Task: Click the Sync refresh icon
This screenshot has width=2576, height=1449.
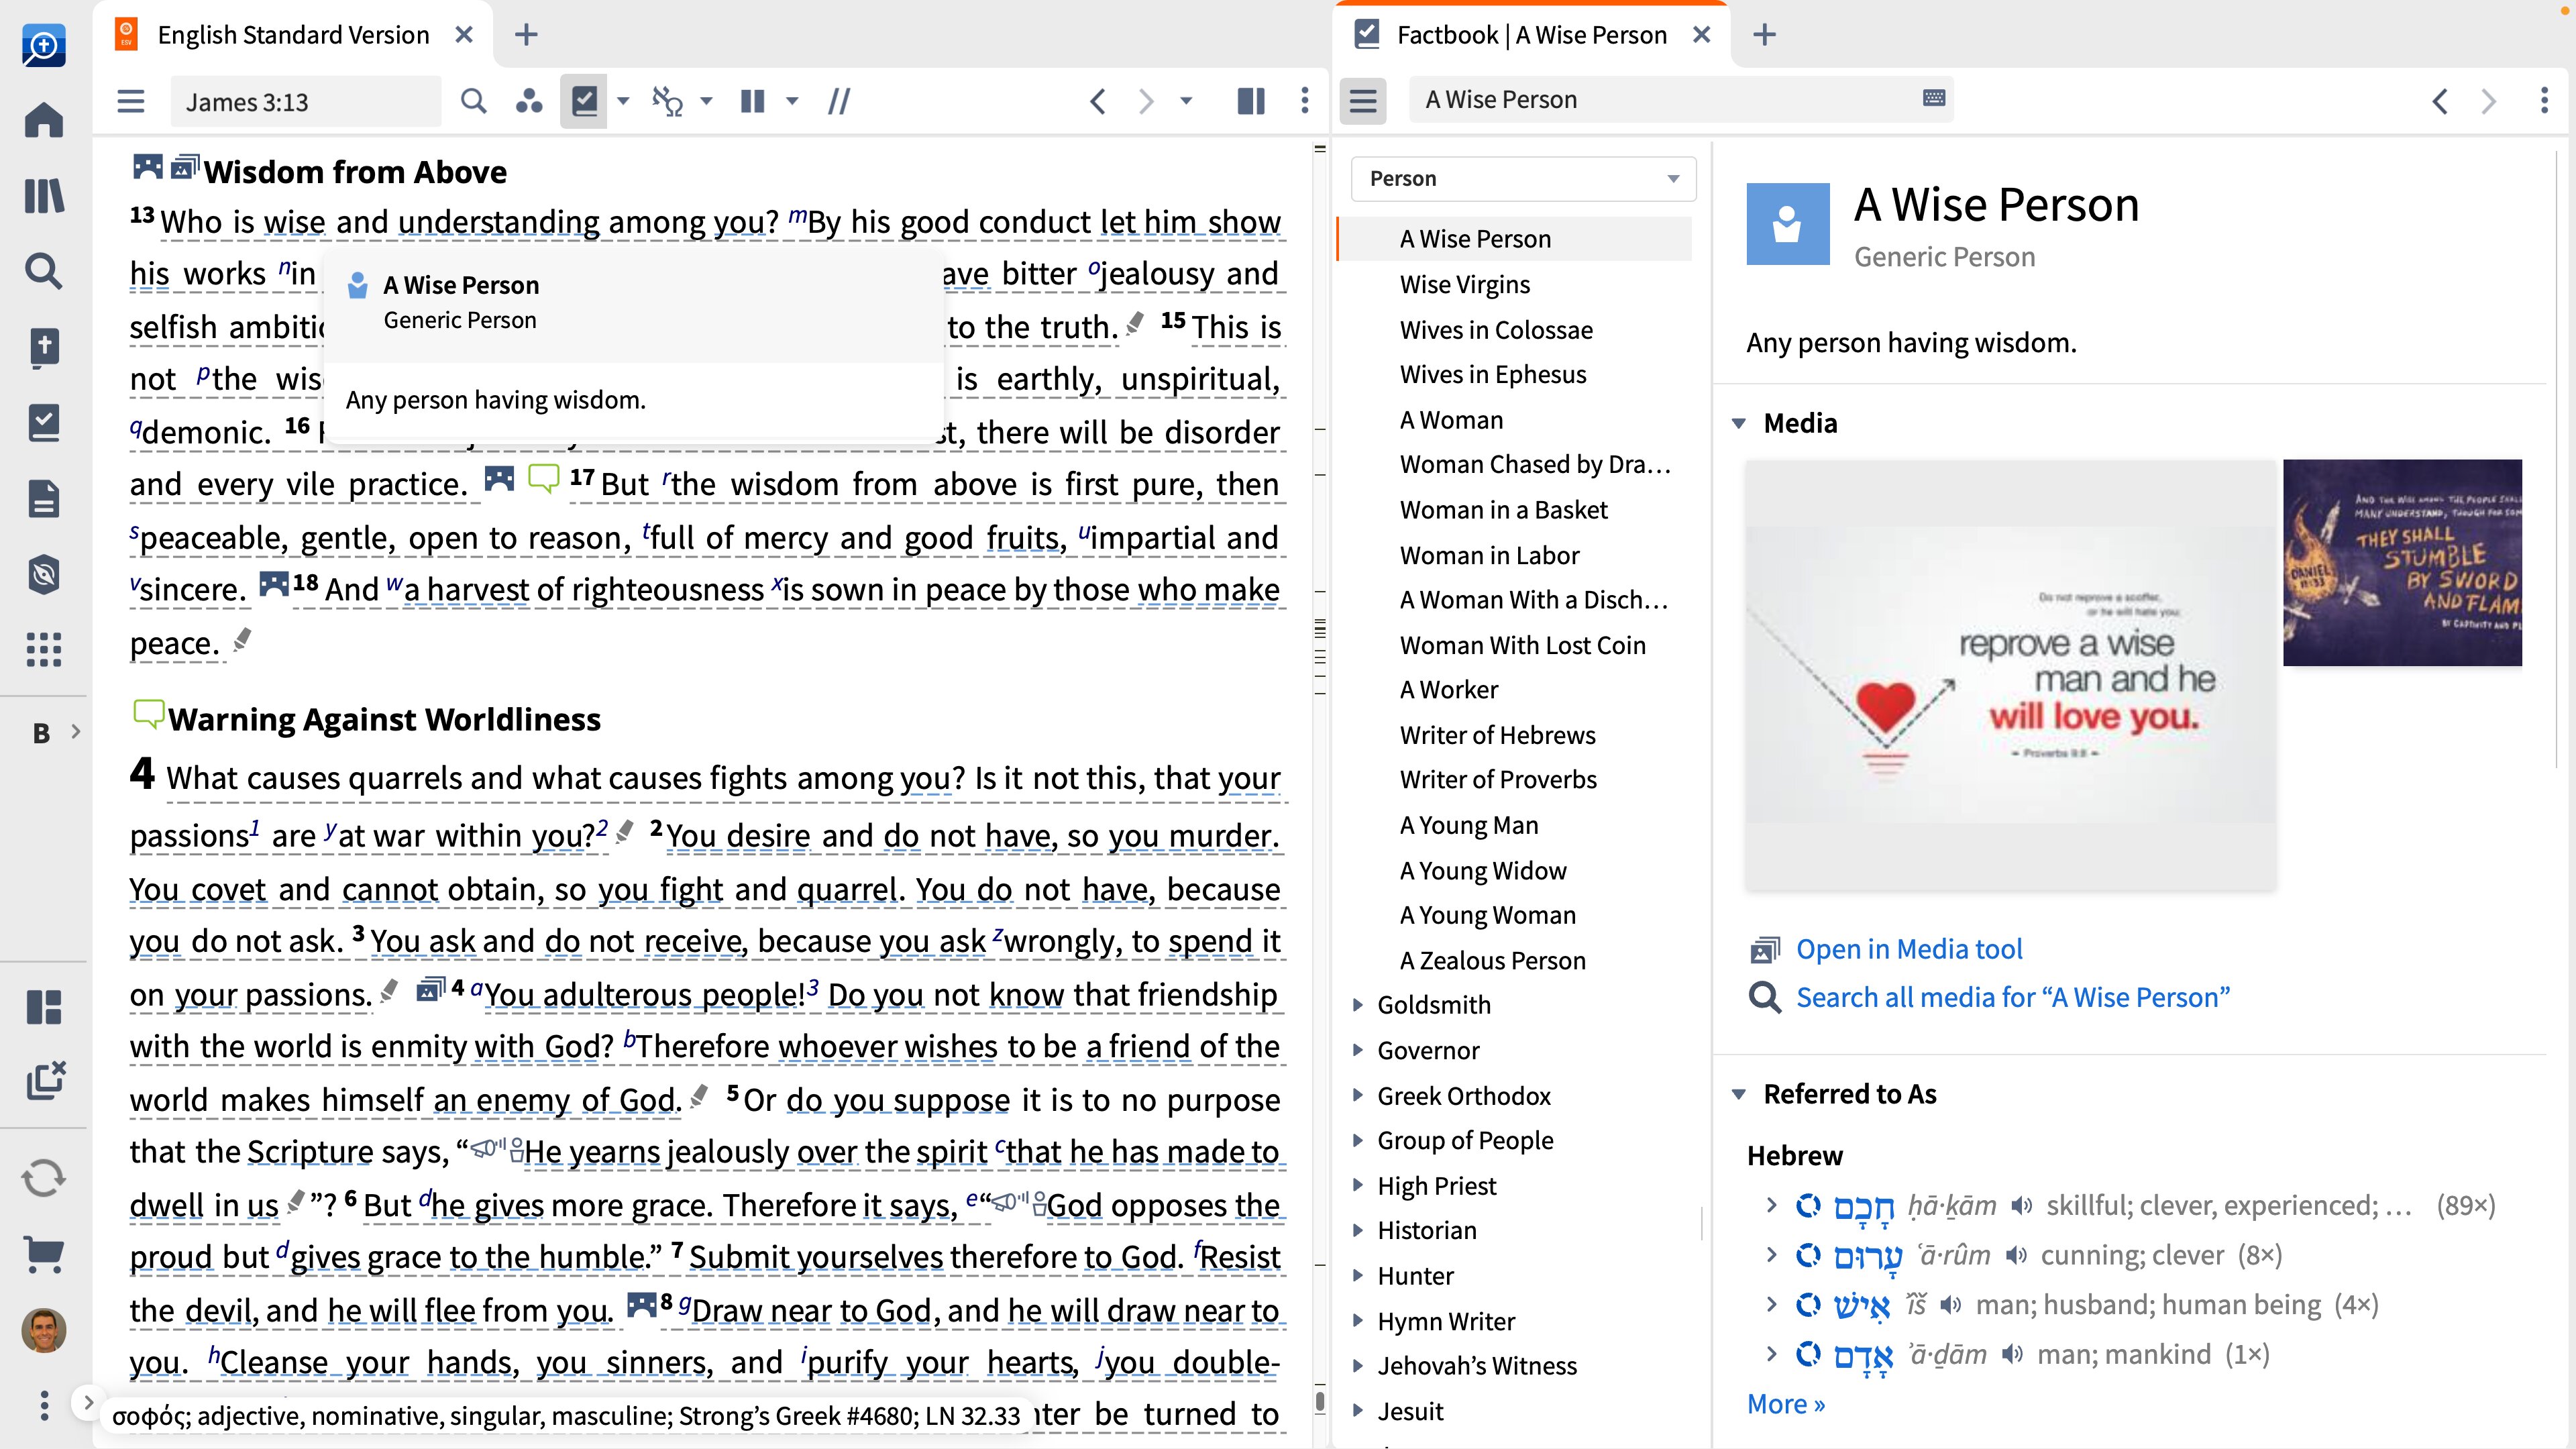Action: tap(44, 1177)
